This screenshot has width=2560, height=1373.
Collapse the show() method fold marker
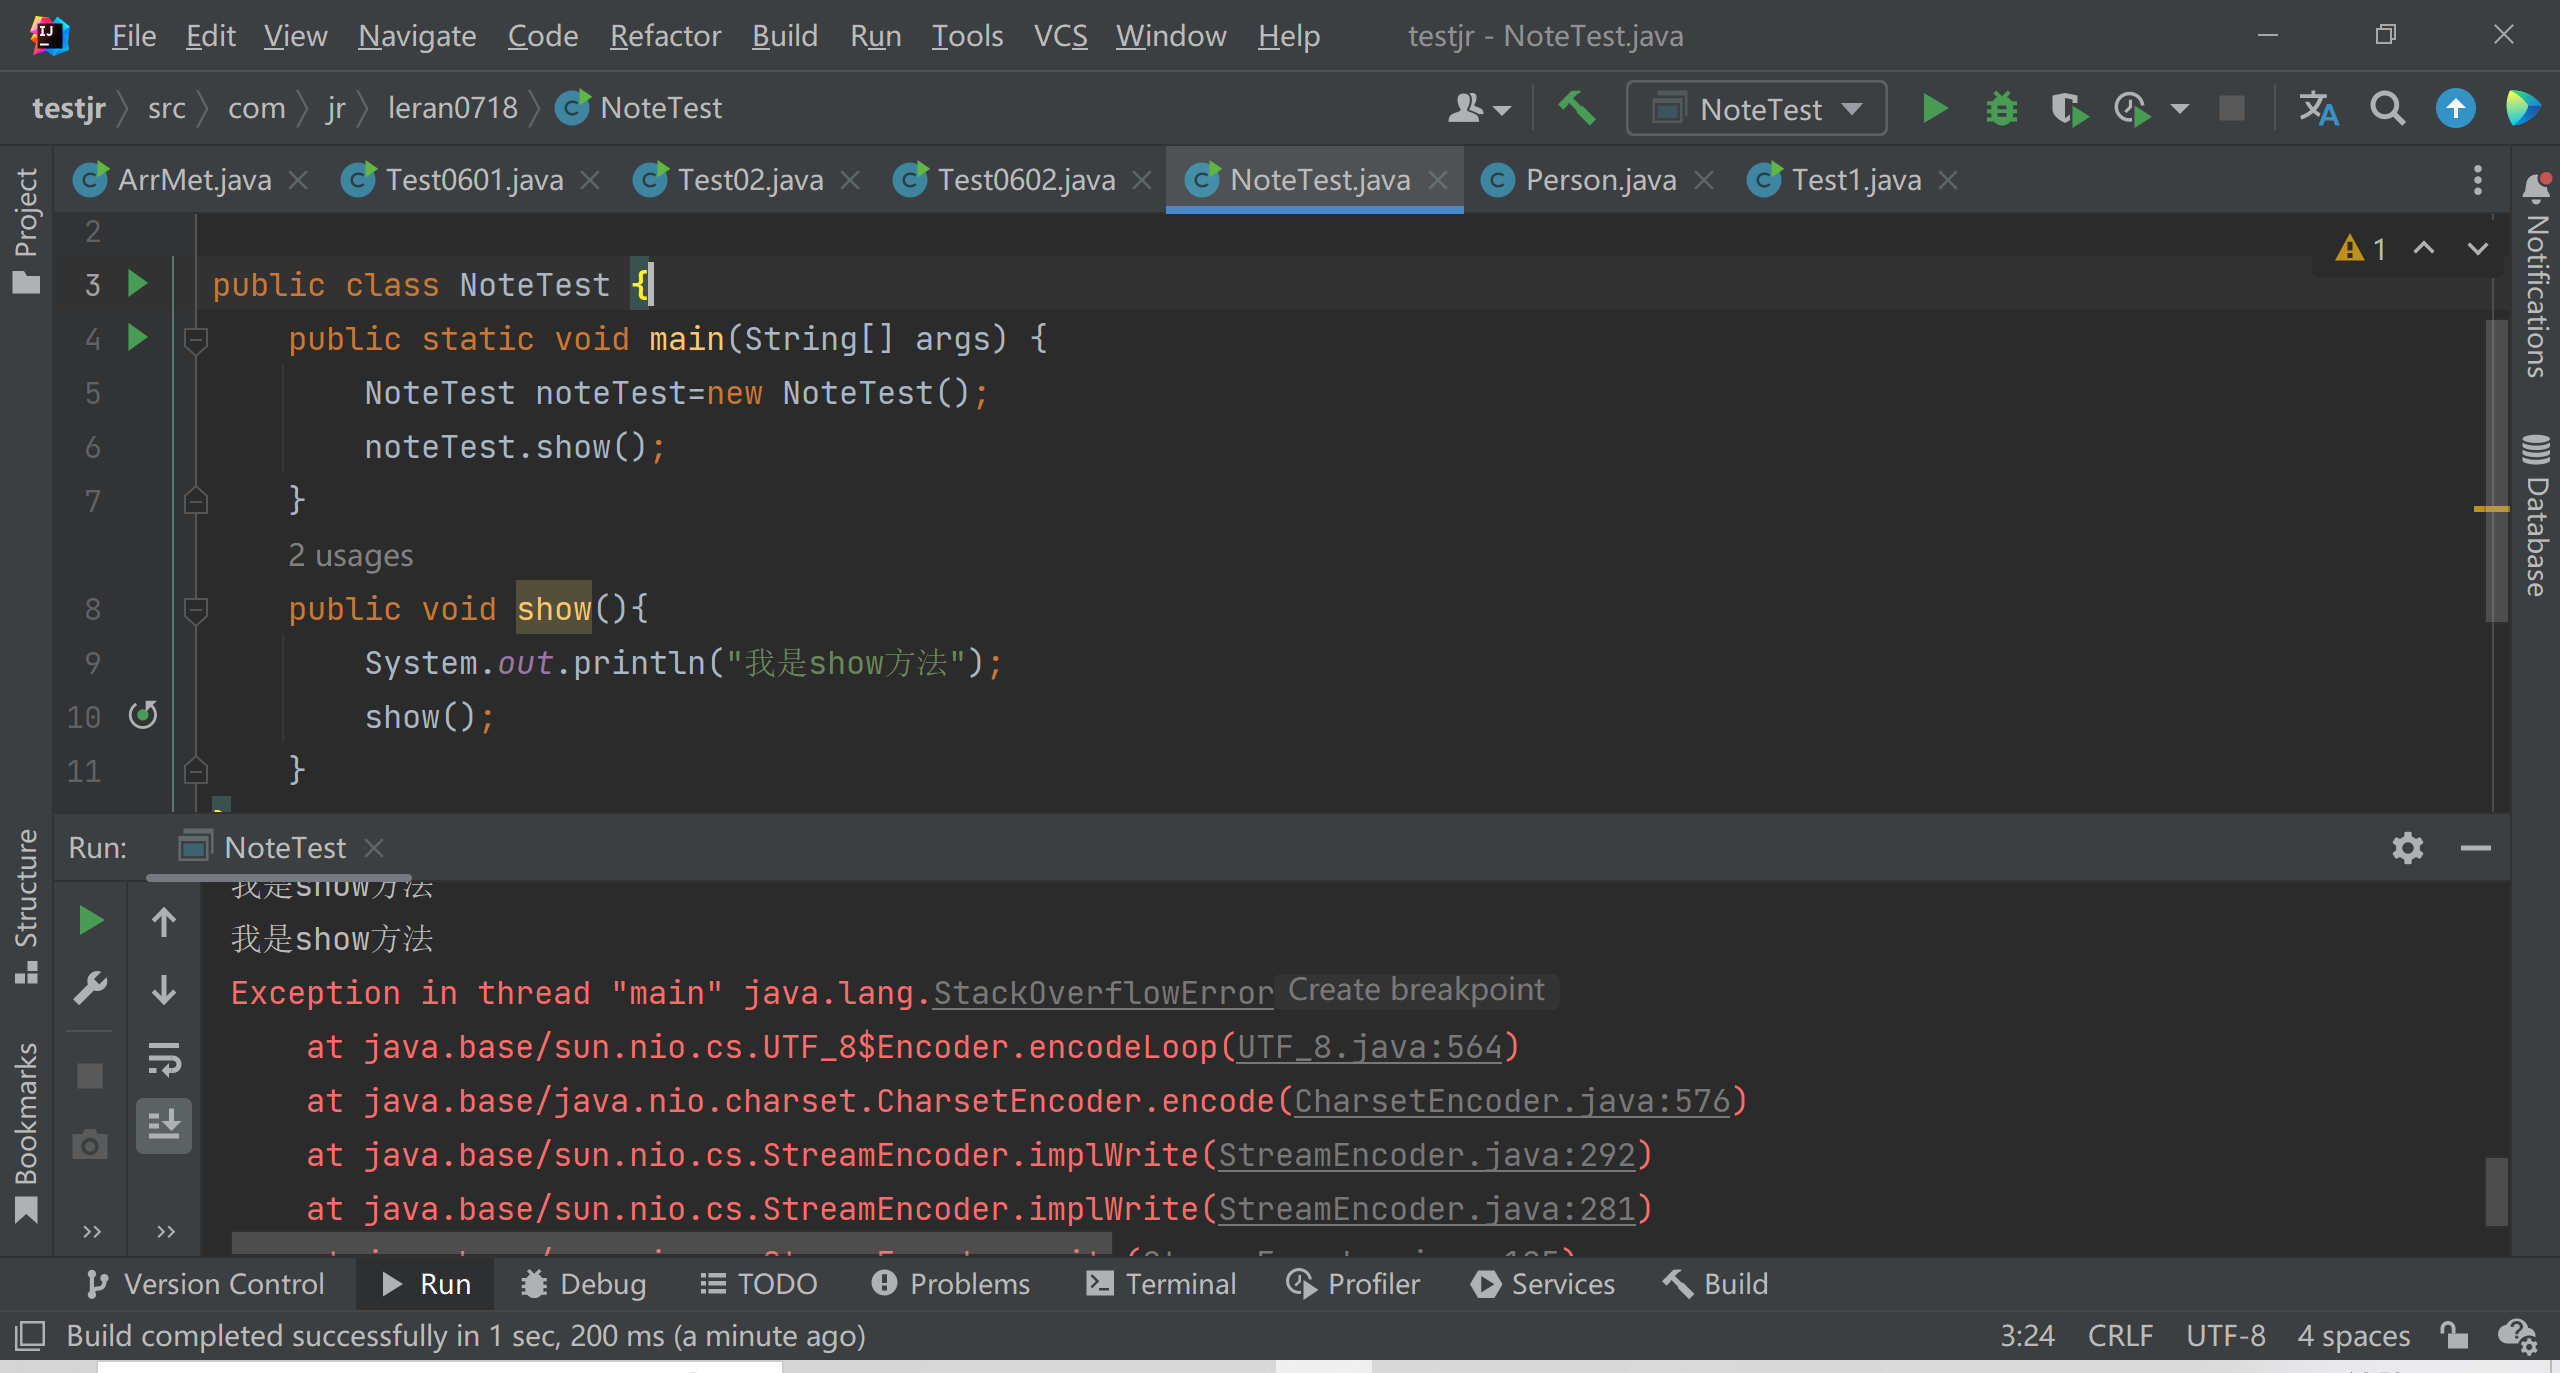point(196,608)
